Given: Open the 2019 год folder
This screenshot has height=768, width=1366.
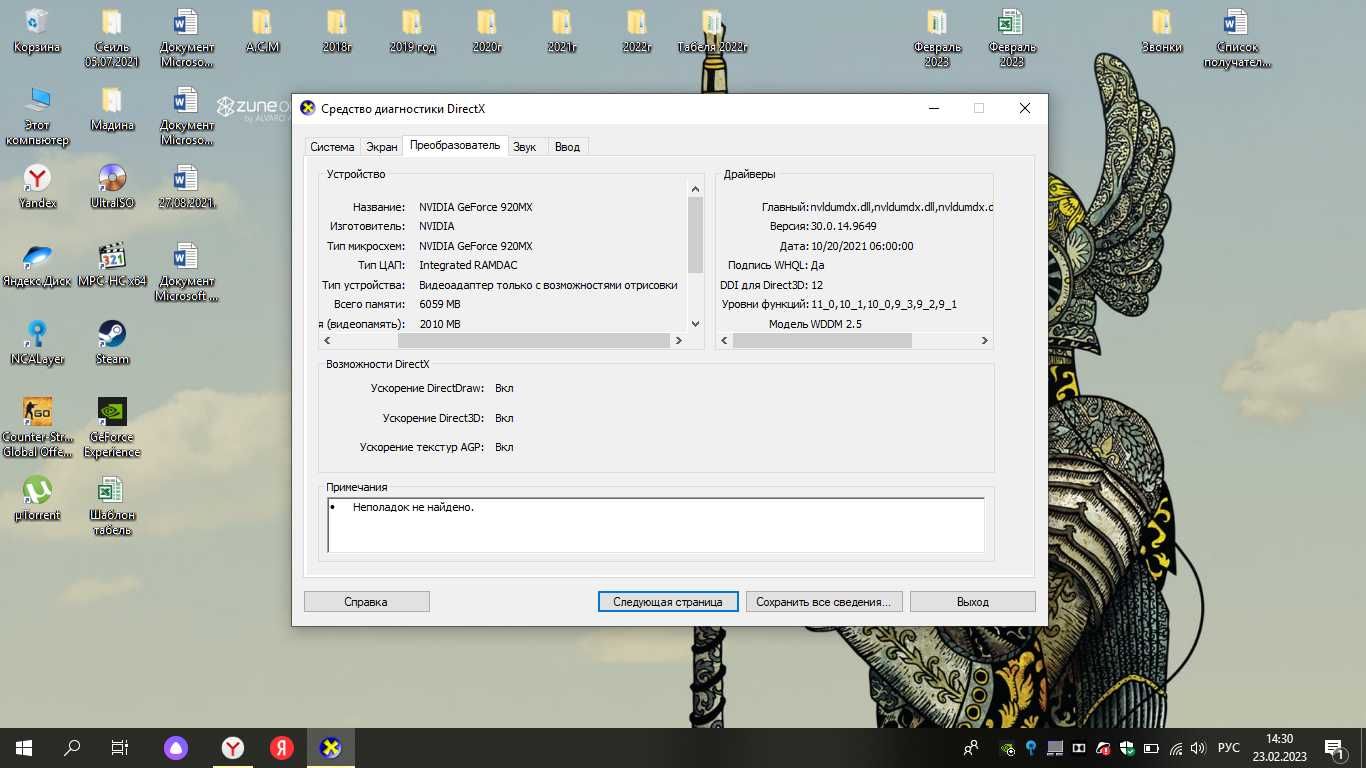Looking at the screenshot, I should (x=412, y=31).
